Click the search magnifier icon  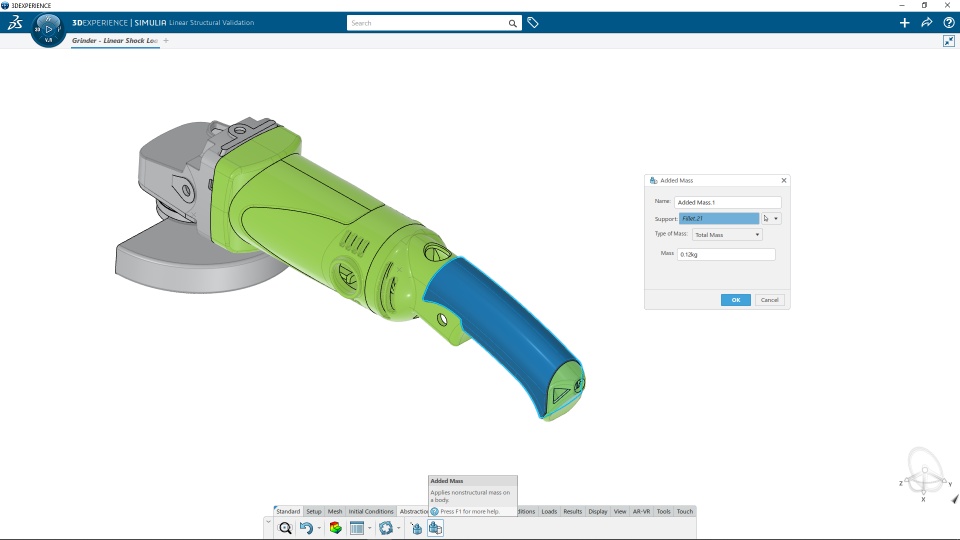[512, 23]
